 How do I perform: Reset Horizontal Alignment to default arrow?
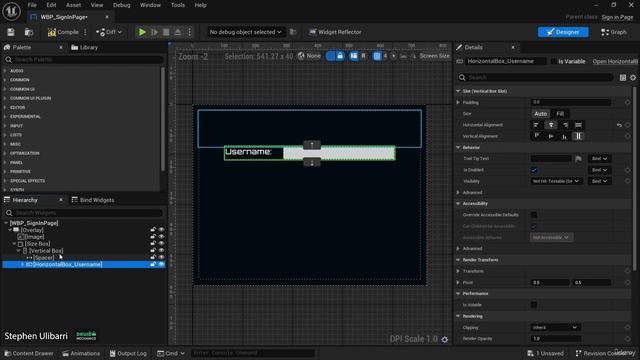619,125
